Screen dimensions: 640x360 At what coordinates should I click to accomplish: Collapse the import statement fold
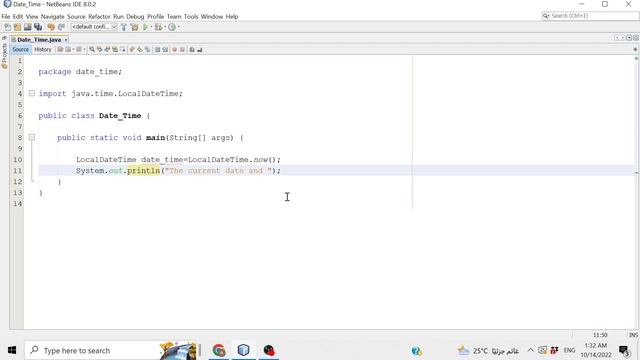pyautogui.click(x=32, y=93)
